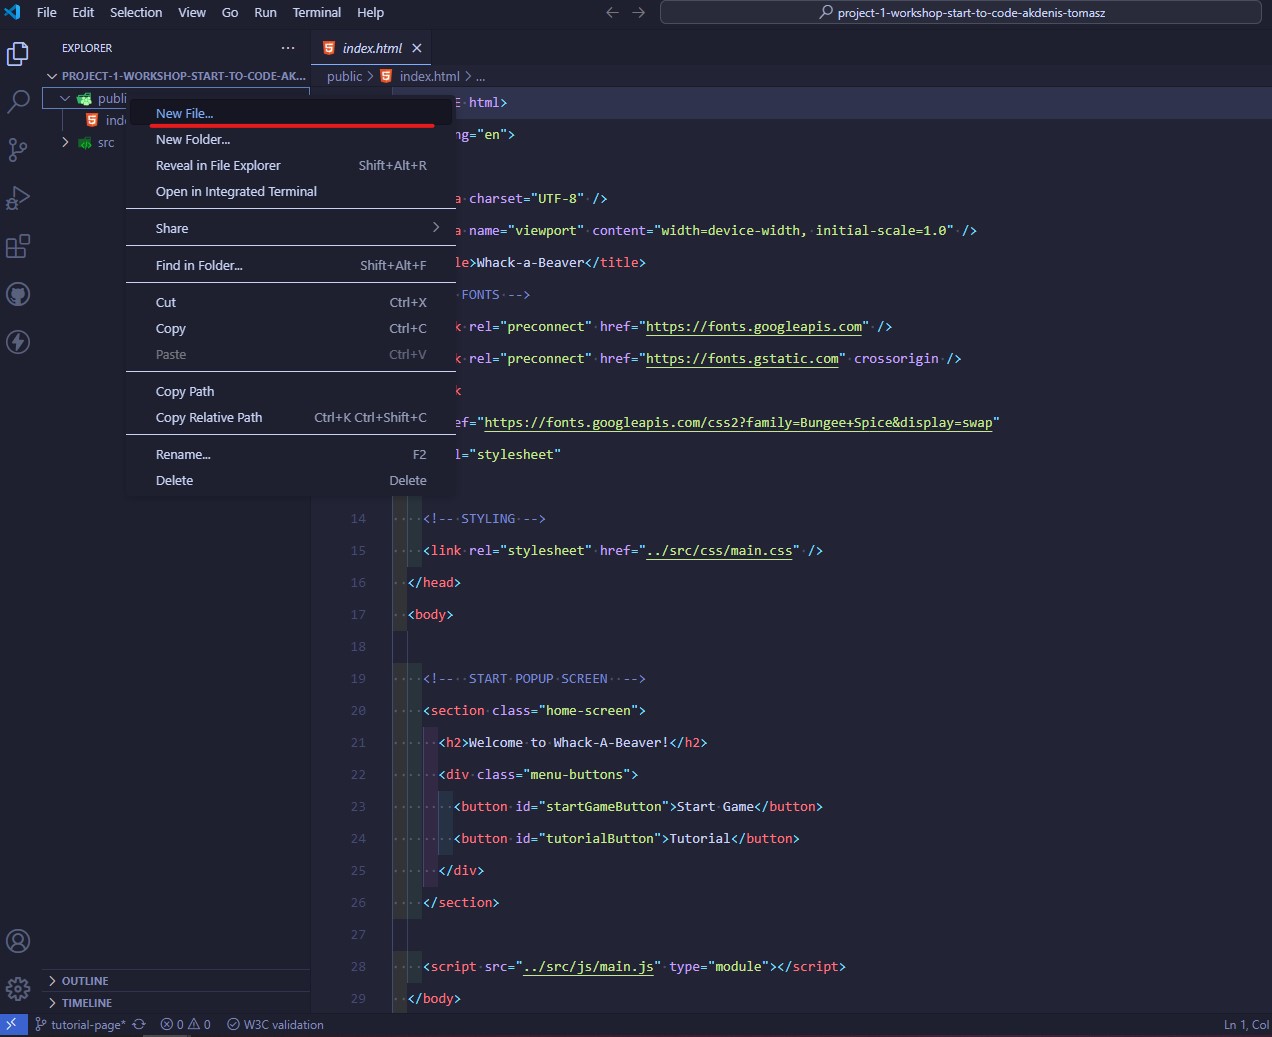
Task: Open the Terminal menu
Action: click(316, 13)
